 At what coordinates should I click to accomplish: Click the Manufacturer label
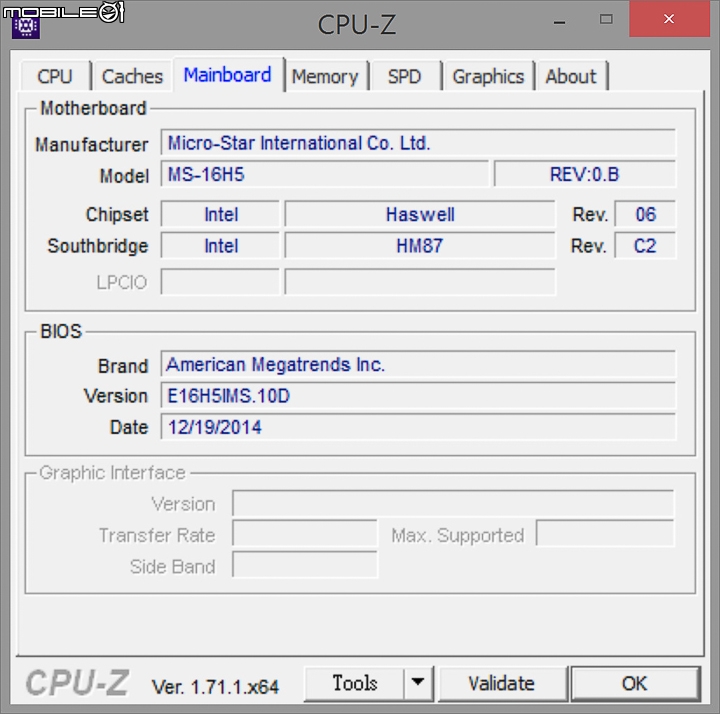[92, 145]
